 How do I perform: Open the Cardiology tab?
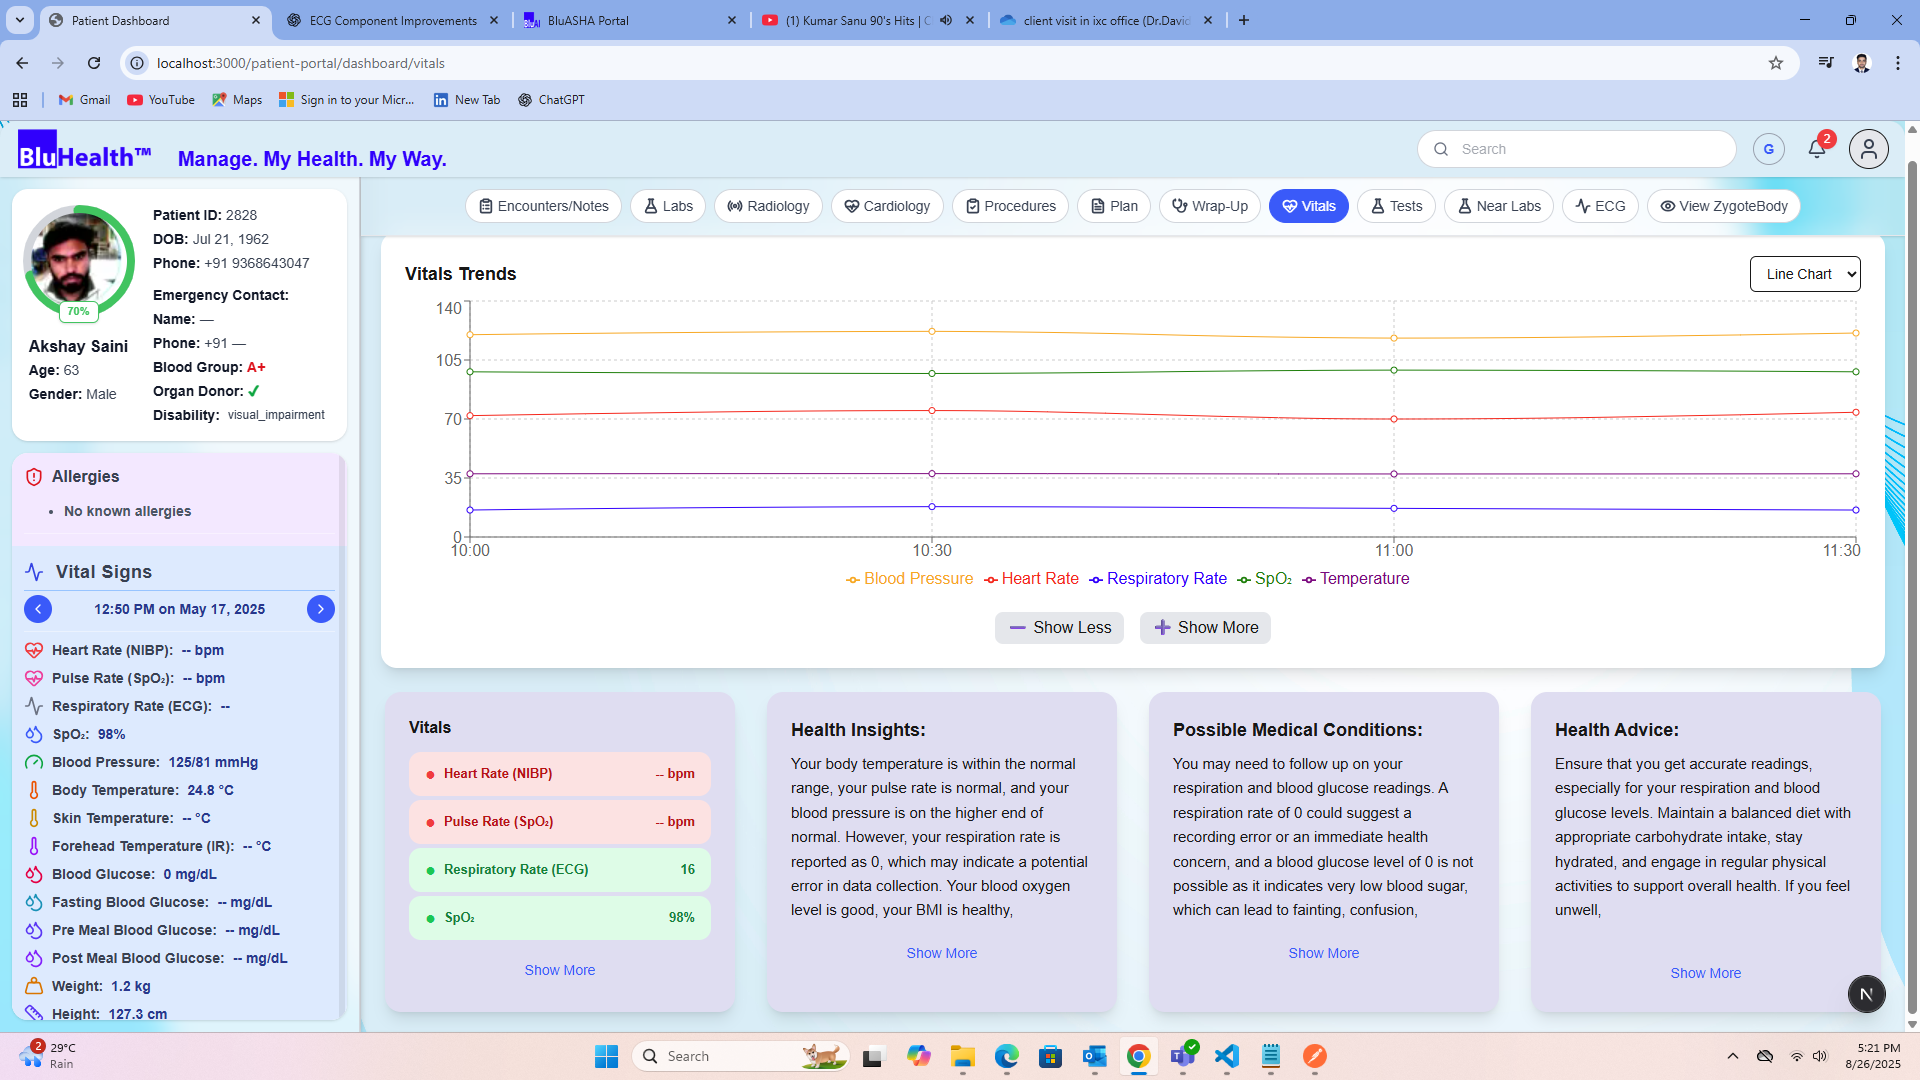tap(886, 206)
